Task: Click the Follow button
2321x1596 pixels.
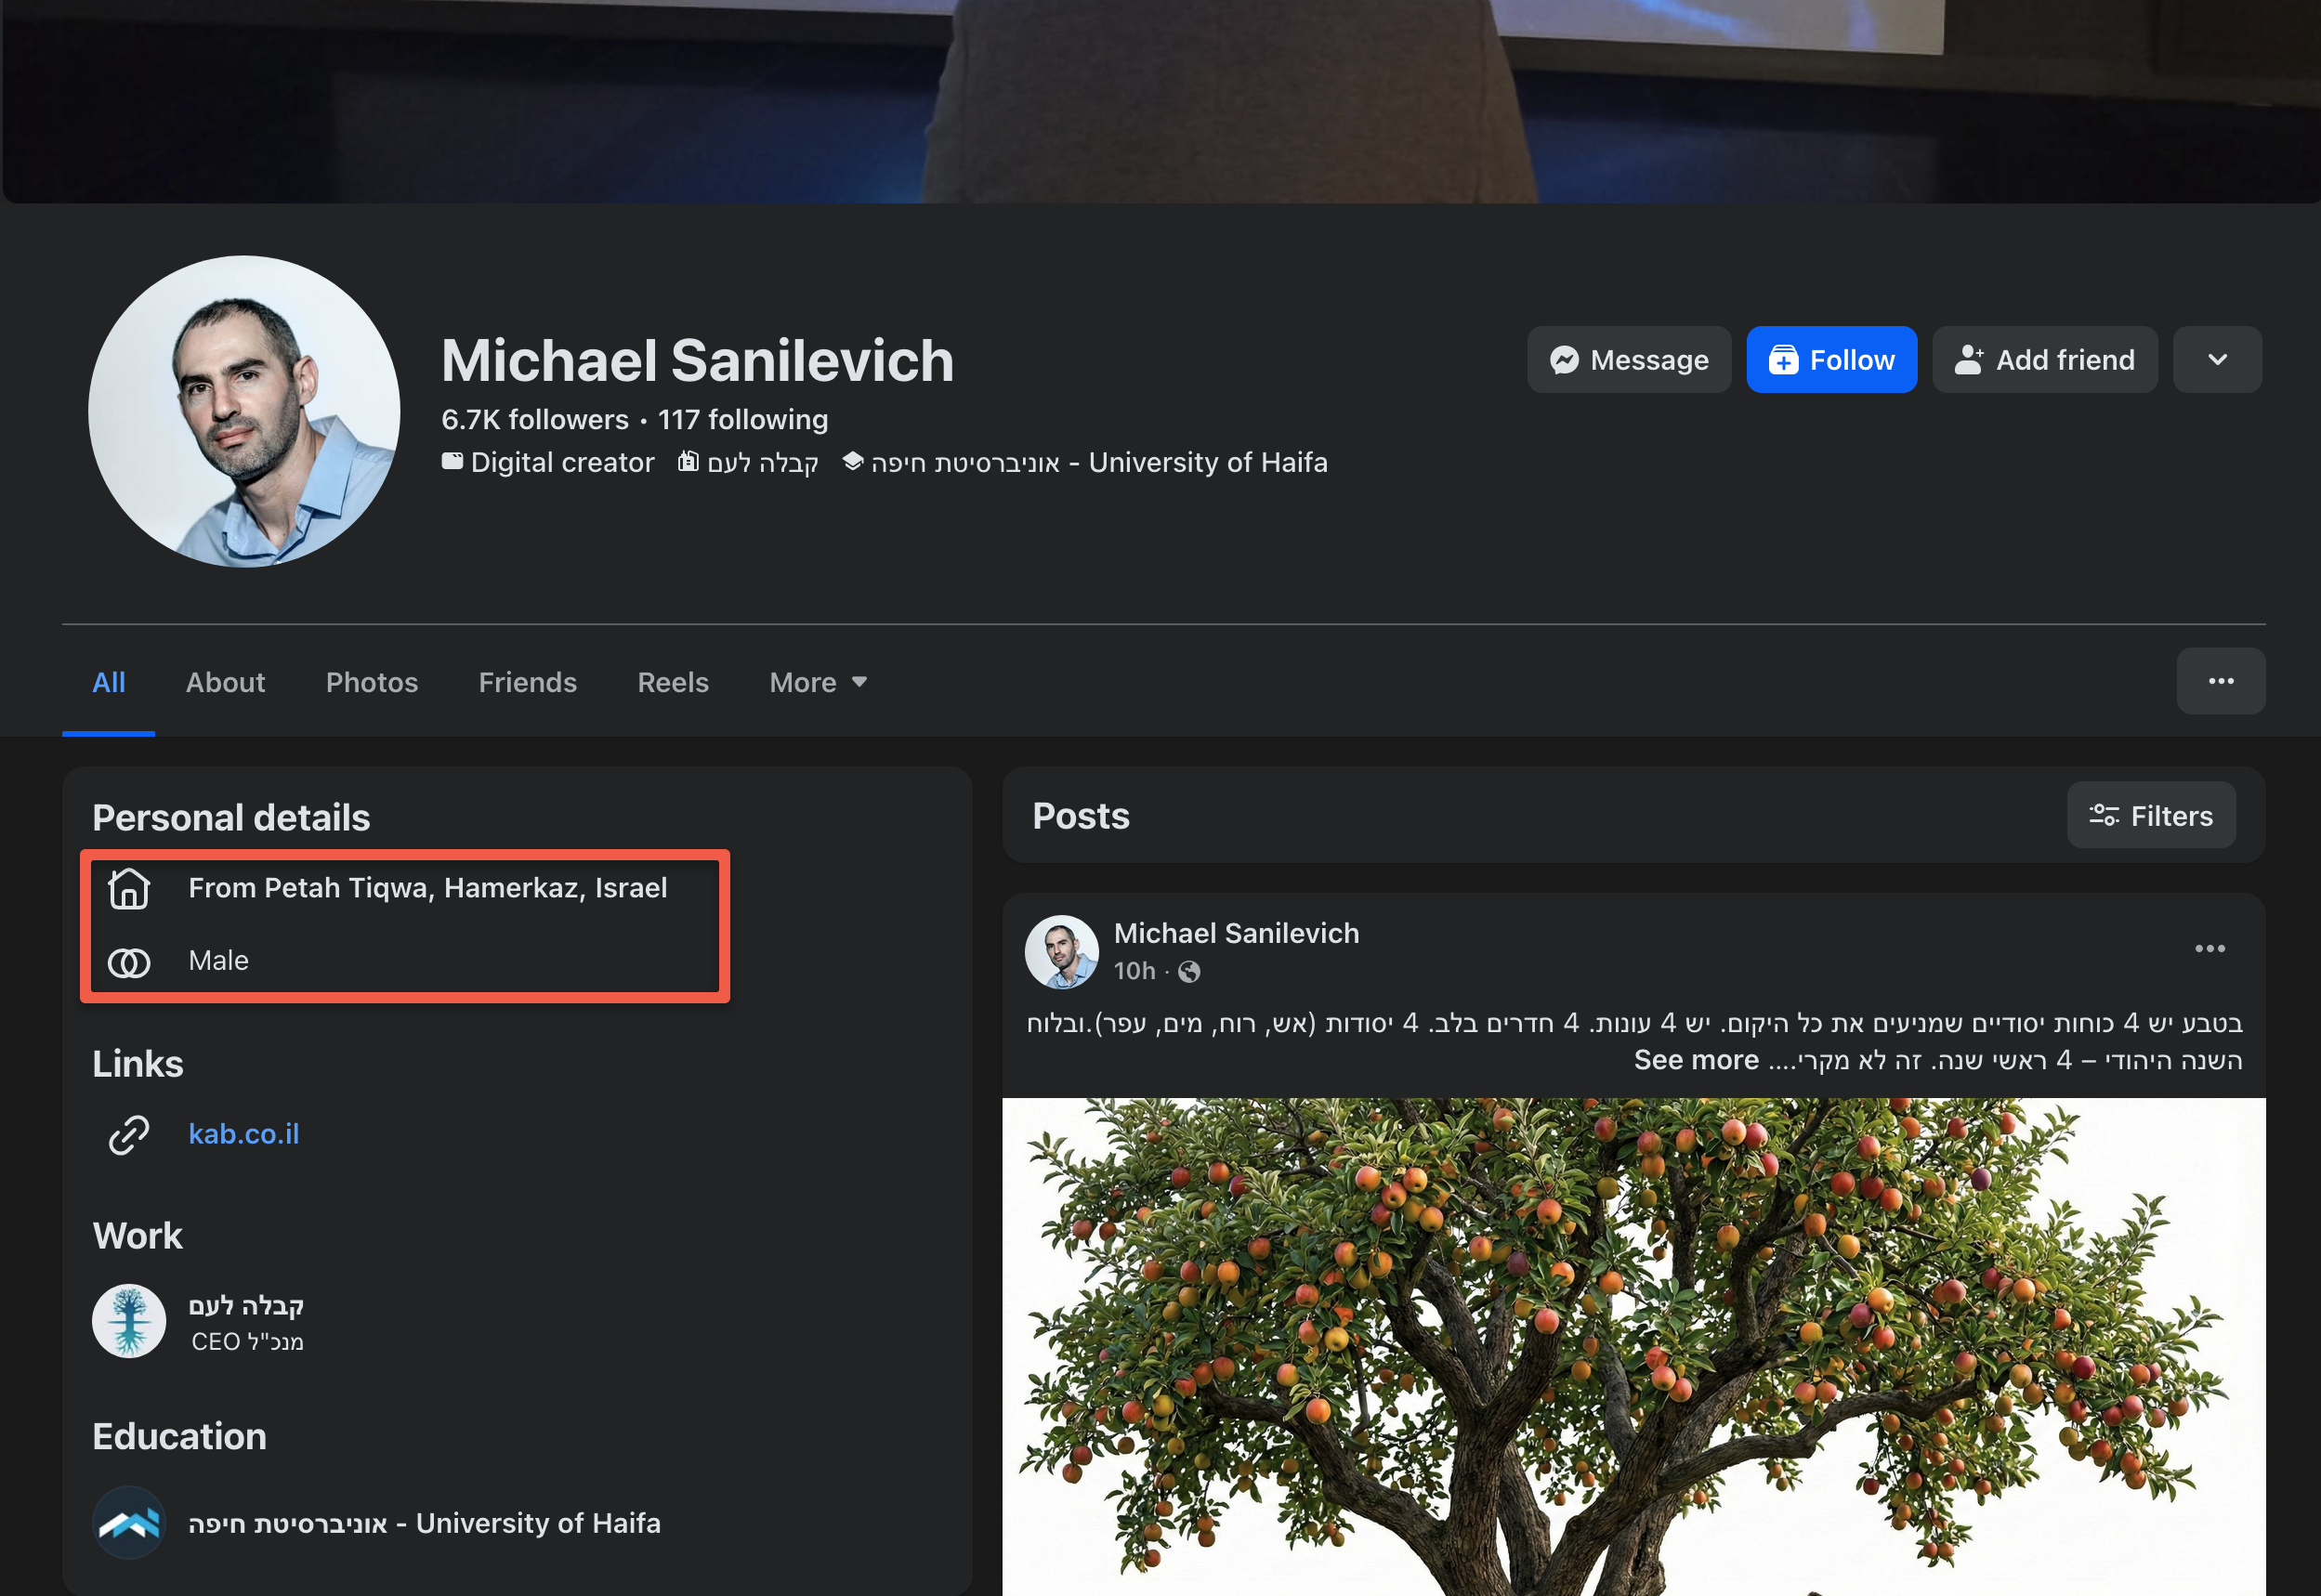Action: 1831,360
